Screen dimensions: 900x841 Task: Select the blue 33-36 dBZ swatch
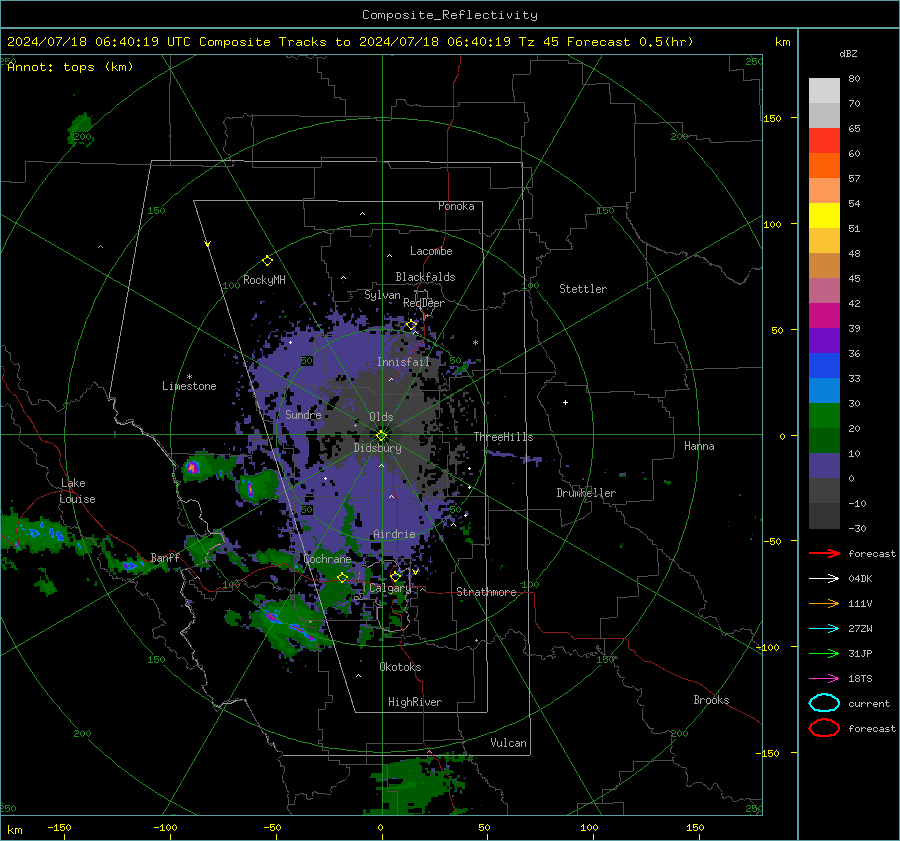pos(824,366)
